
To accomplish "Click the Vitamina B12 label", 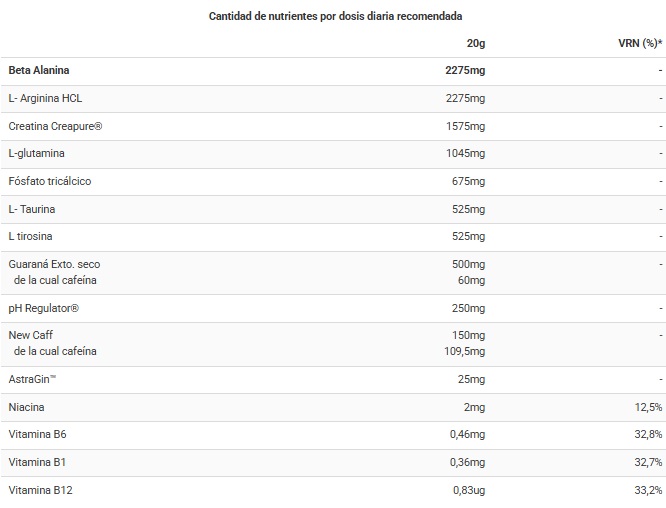I will 40,491.
